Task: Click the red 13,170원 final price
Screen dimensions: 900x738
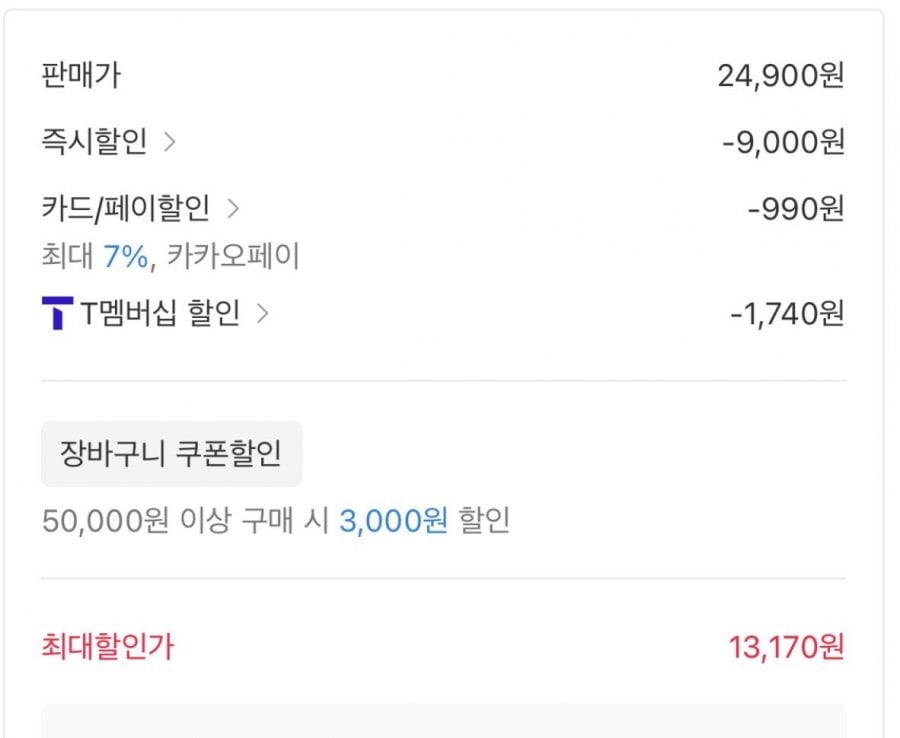Action: 786,647
